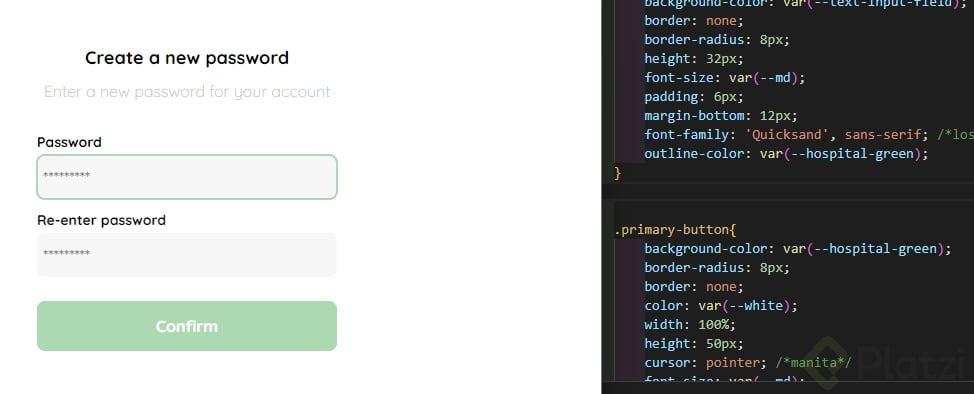The width and height of the screenshot is (974, 394).
Task: Click the 'cursor: pointer; /*manita*/' line
Action: [748, 362]
